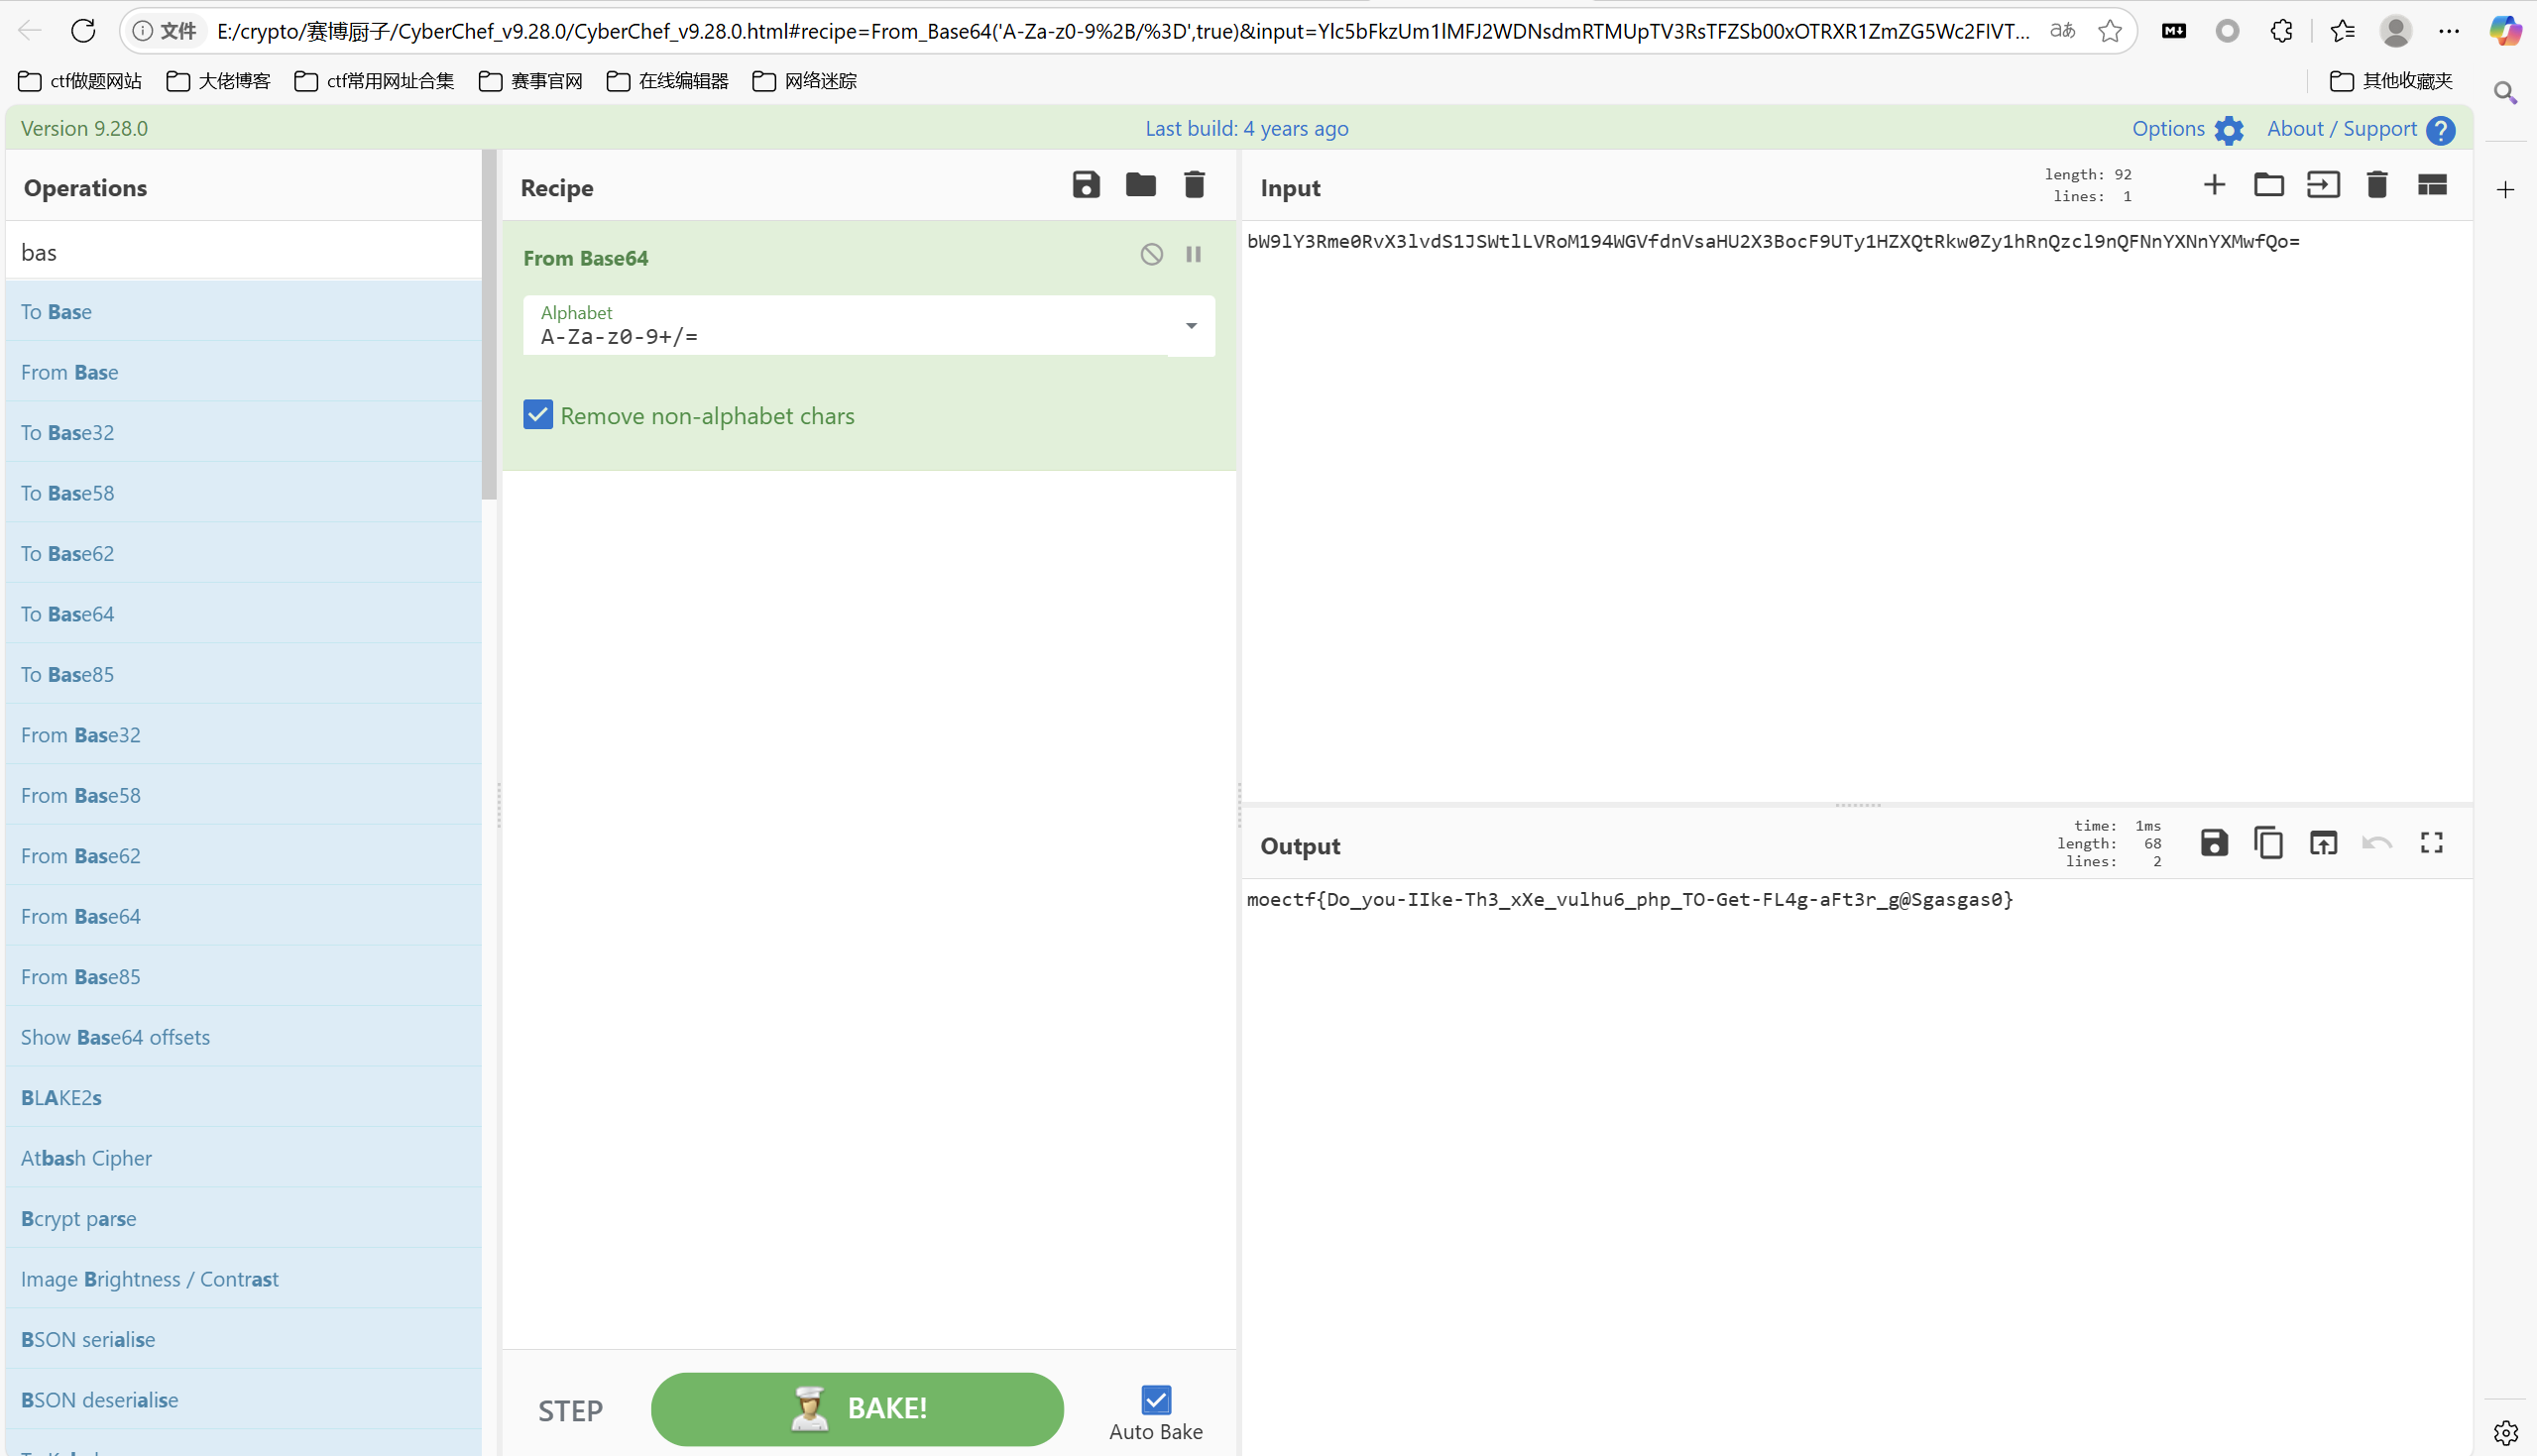Open About / Support help icon
Screen dimensions: 2537x1456
click(2441, 130)
